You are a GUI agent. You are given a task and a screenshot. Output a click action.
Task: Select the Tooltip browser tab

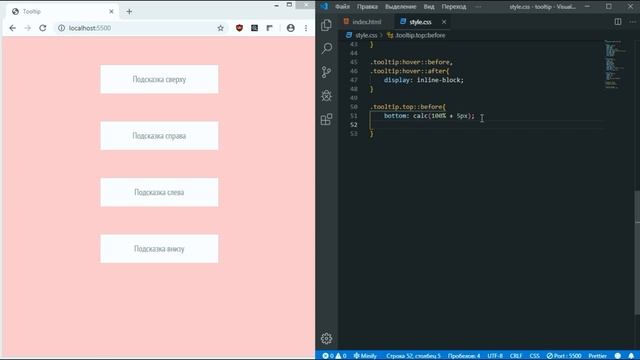63,12
